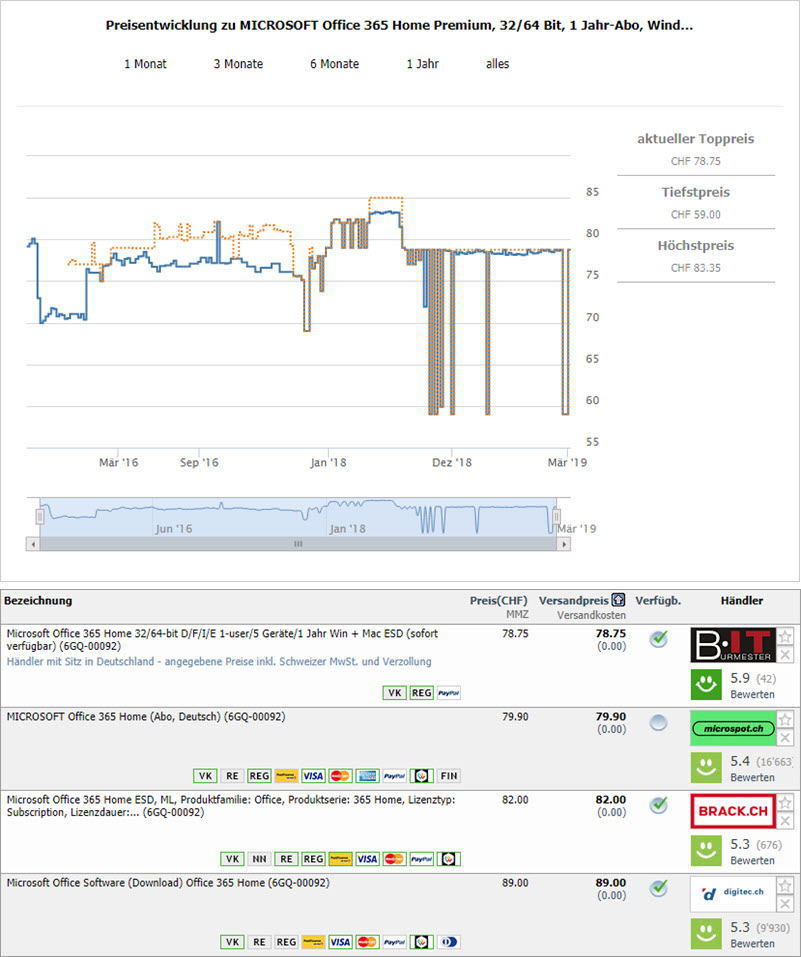
Task: Switch chart range to 6 Monate
Action: (x=334, y=64)
